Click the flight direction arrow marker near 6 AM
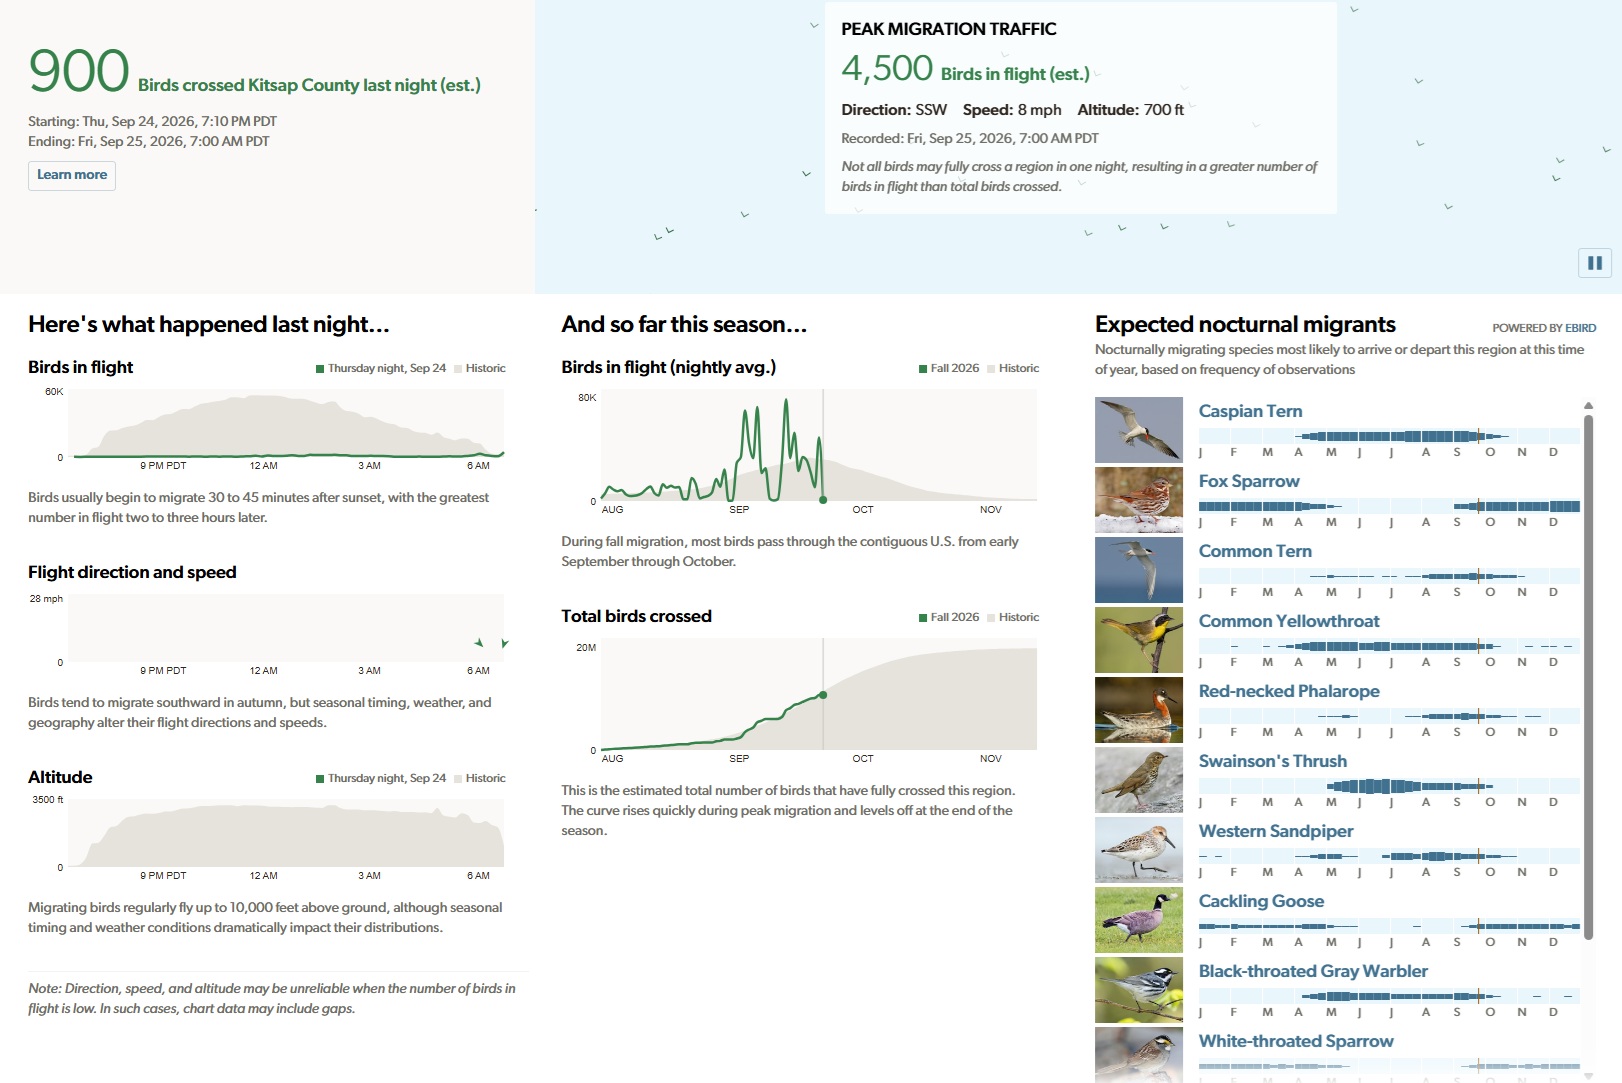The image size is (1622, 1083). [479, 642]
